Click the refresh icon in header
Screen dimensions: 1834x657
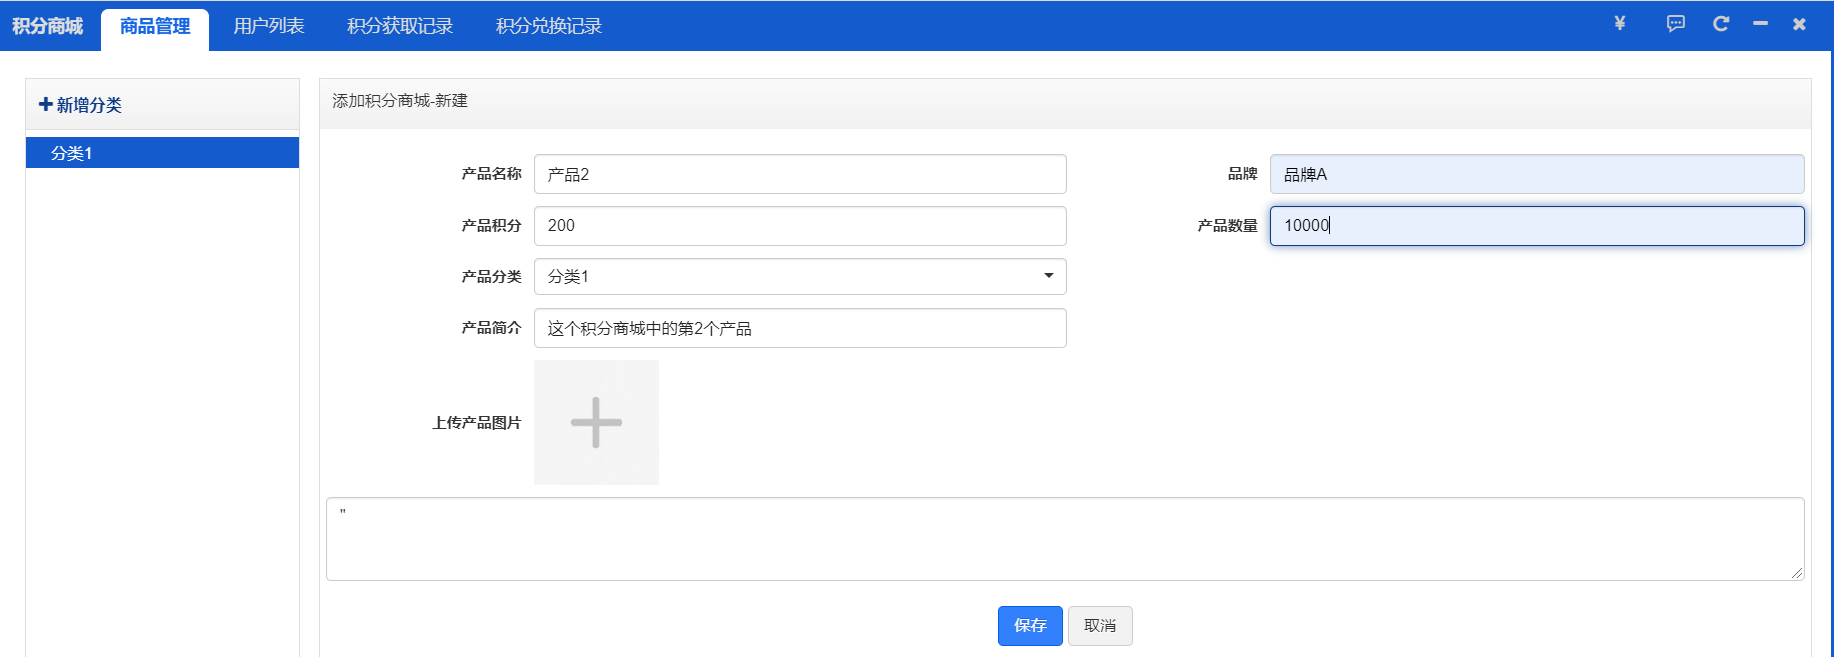click(1720, 24)
